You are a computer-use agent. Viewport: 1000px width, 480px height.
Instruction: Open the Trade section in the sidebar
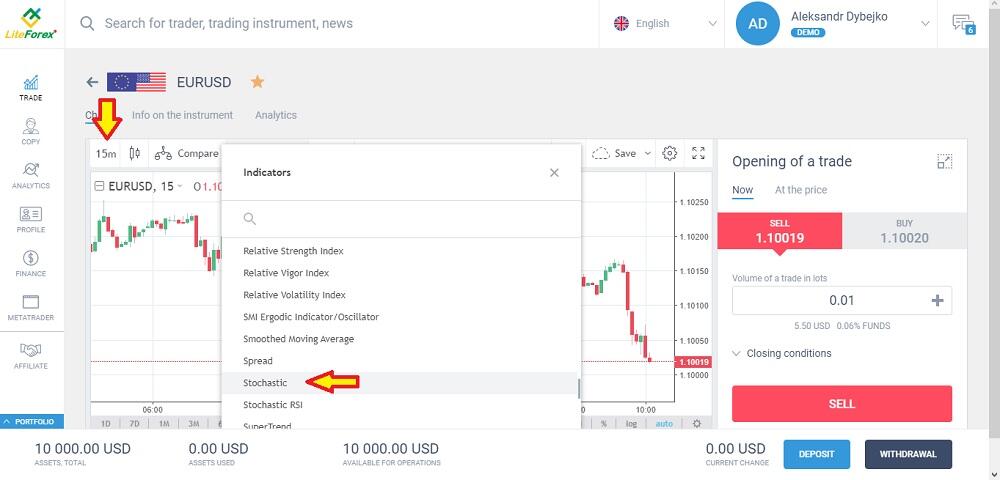click(31, 88)
